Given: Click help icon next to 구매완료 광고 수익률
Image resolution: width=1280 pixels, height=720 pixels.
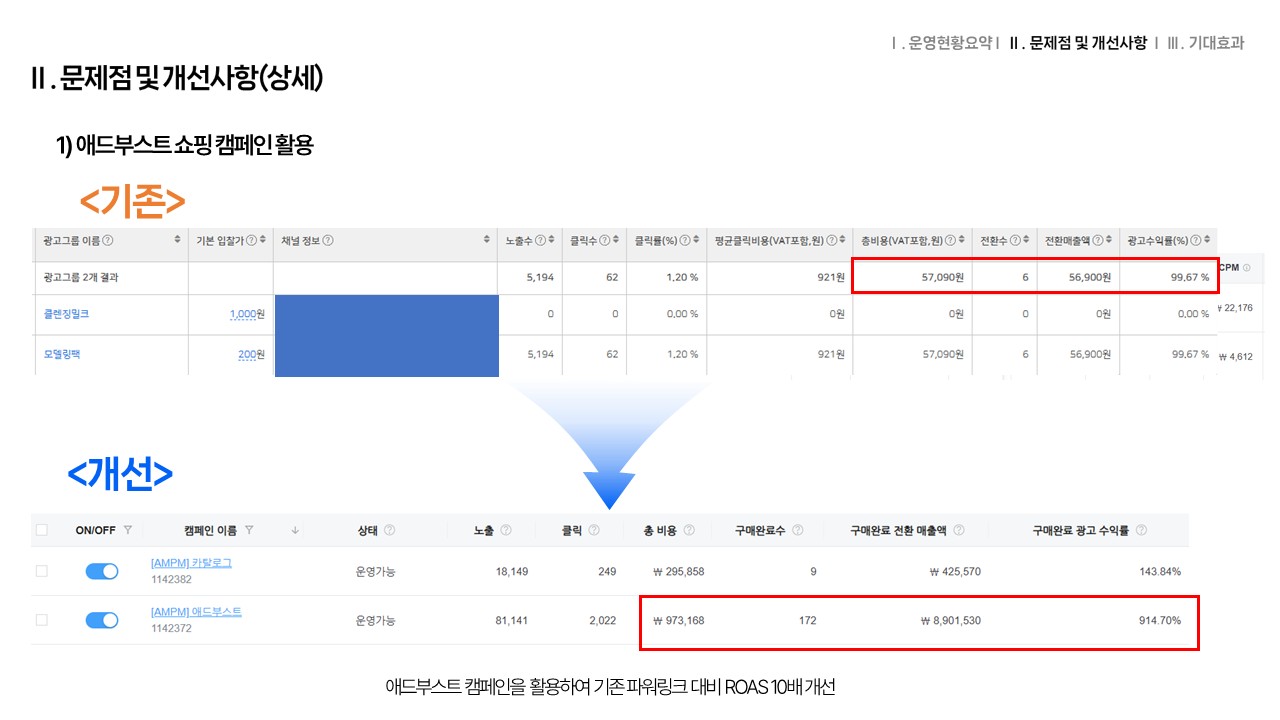Looking at the screenshot, I should coord(1141,530).
